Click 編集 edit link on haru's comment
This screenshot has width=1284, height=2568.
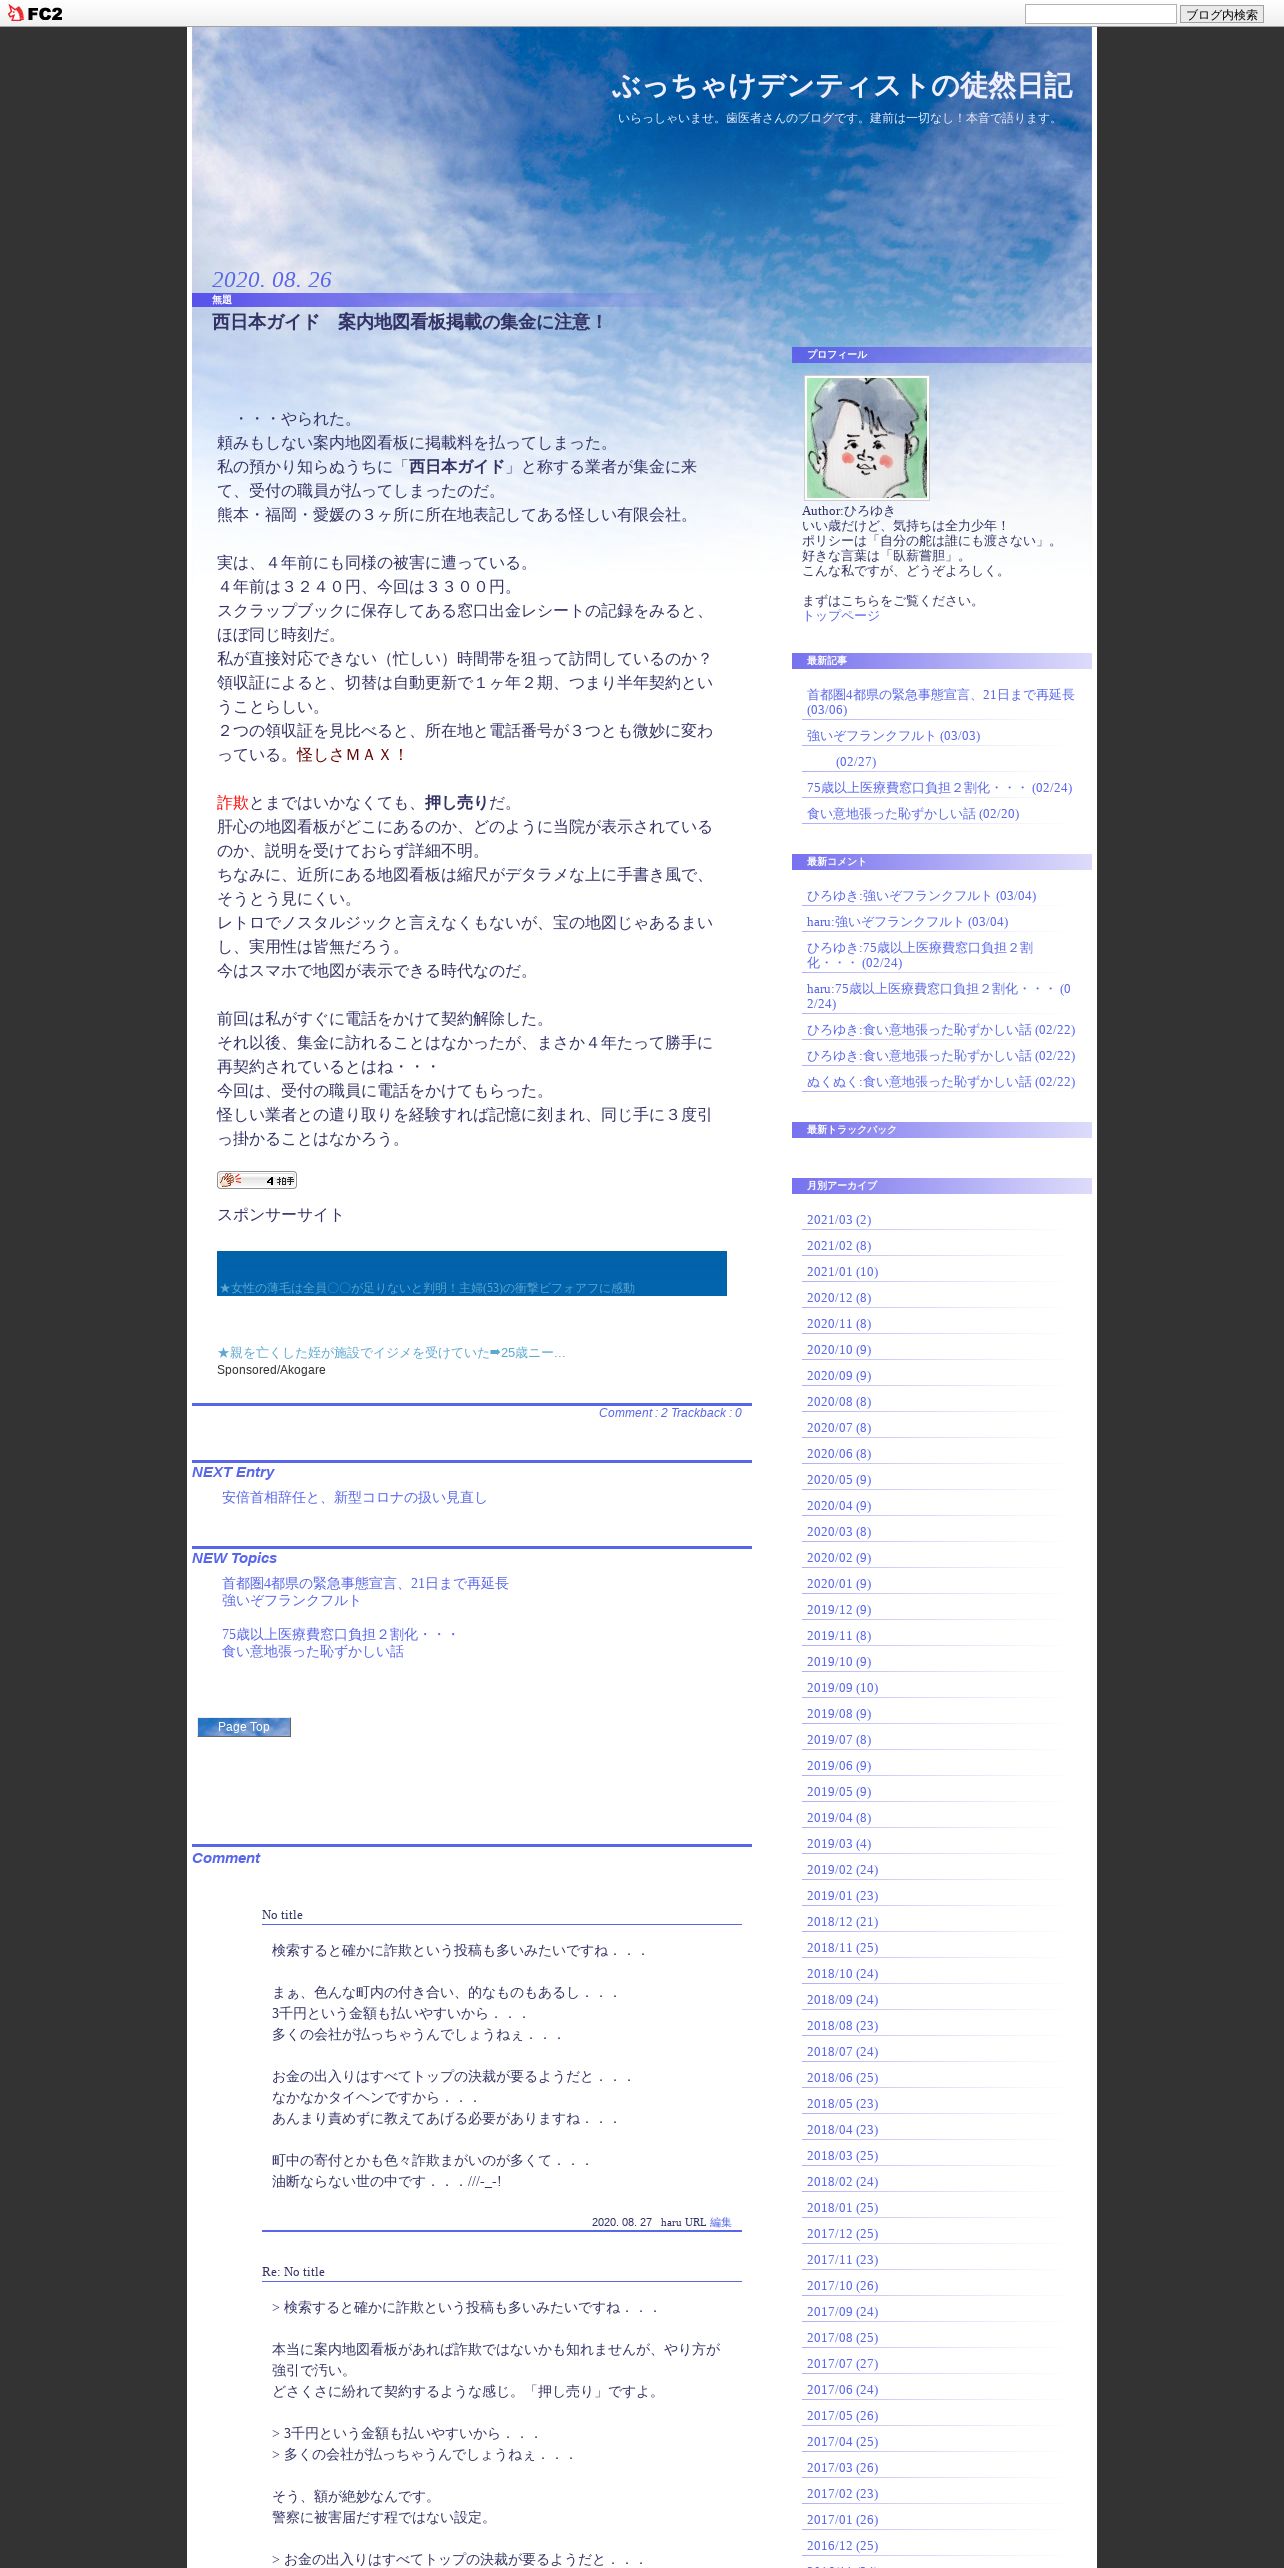[721, 2222]
